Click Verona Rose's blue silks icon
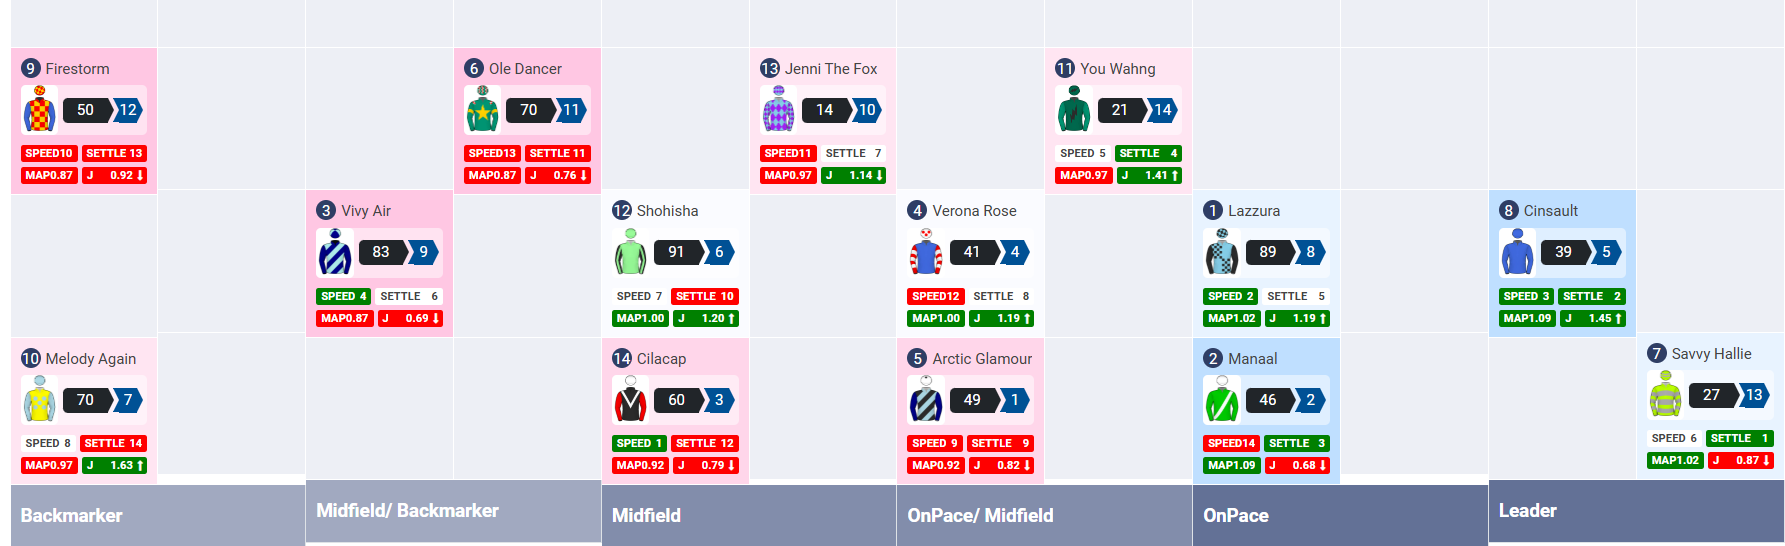This screenshot has width=1785, height=546. pos(926,252)
